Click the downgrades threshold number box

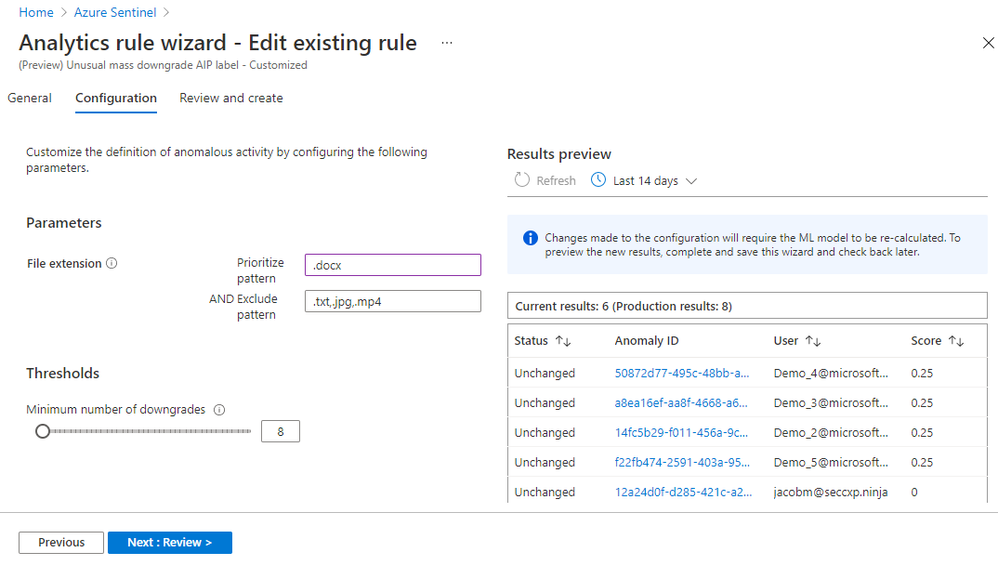280,432
